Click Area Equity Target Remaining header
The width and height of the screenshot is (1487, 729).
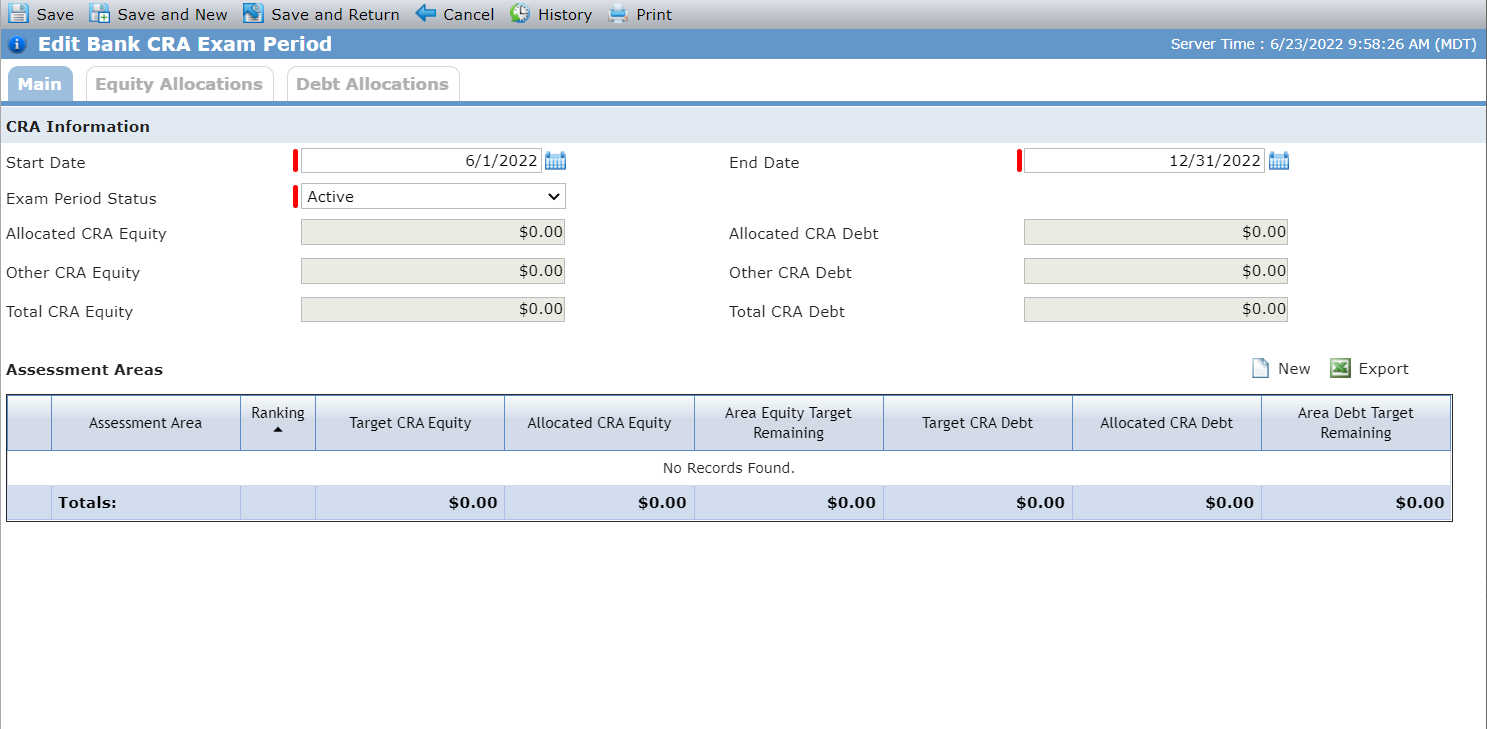click(789, 423)
